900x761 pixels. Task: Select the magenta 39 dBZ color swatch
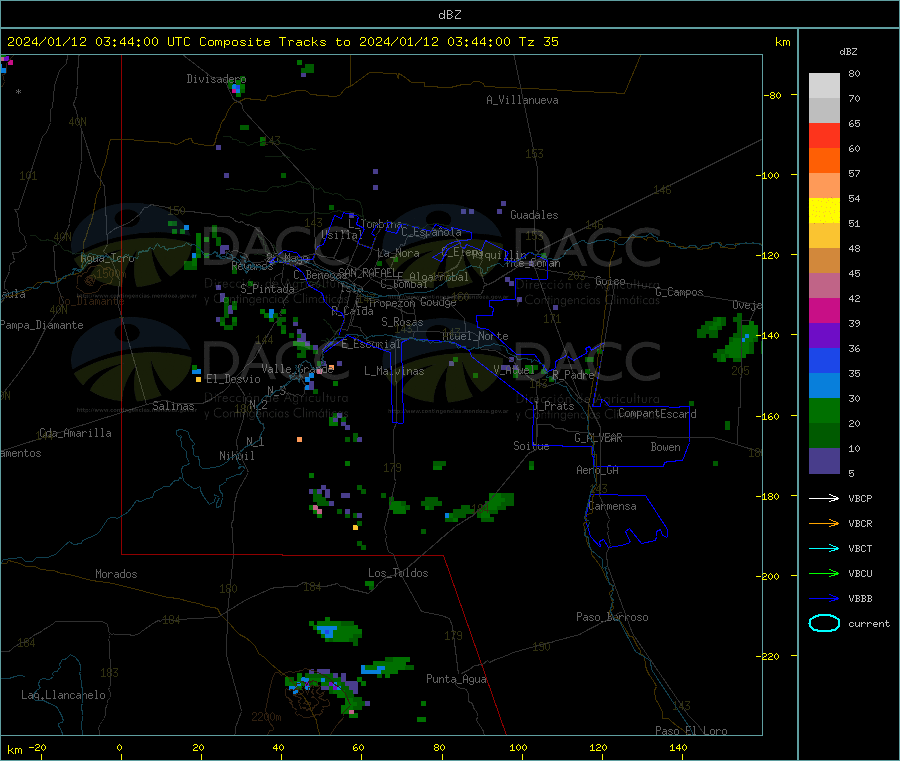pyautogui.click(x=824, y=310)
